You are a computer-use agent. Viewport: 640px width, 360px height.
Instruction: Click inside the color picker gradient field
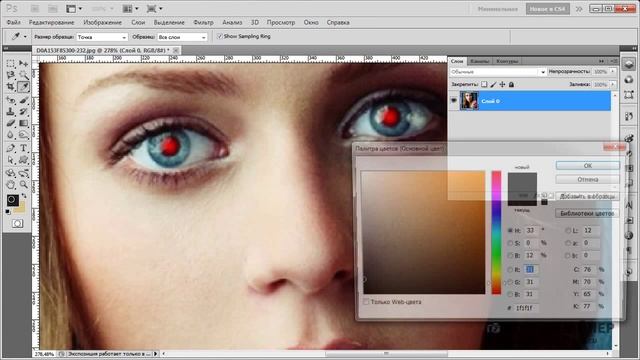click(x=424, y=232)
